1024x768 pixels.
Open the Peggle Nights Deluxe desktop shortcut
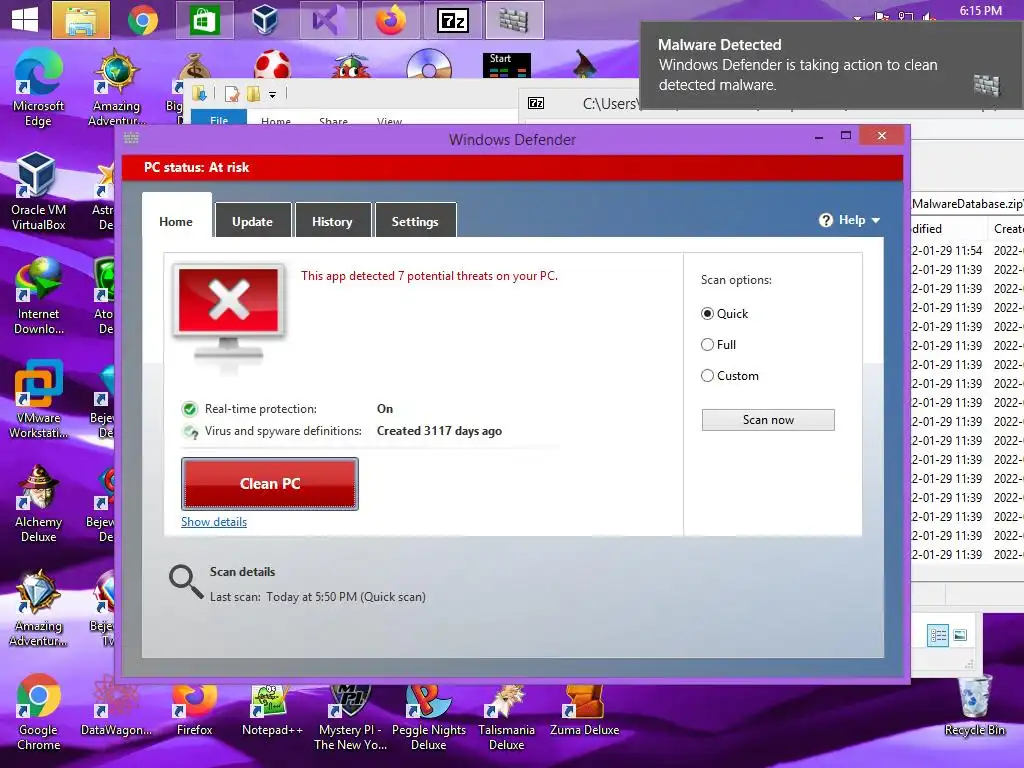428,717
